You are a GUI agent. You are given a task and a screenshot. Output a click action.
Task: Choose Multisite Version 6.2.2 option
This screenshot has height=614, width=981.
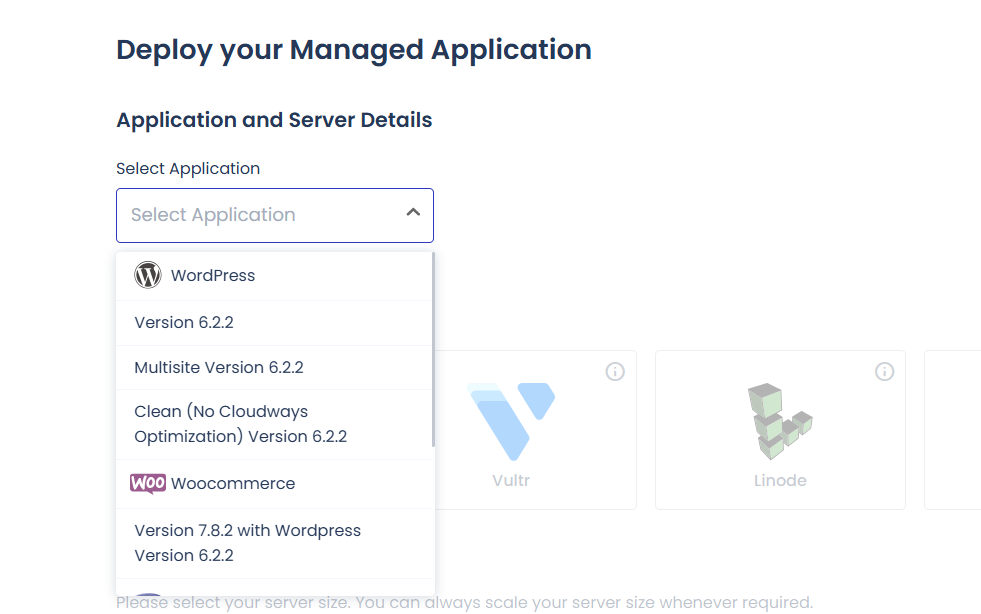click(275, 367)
